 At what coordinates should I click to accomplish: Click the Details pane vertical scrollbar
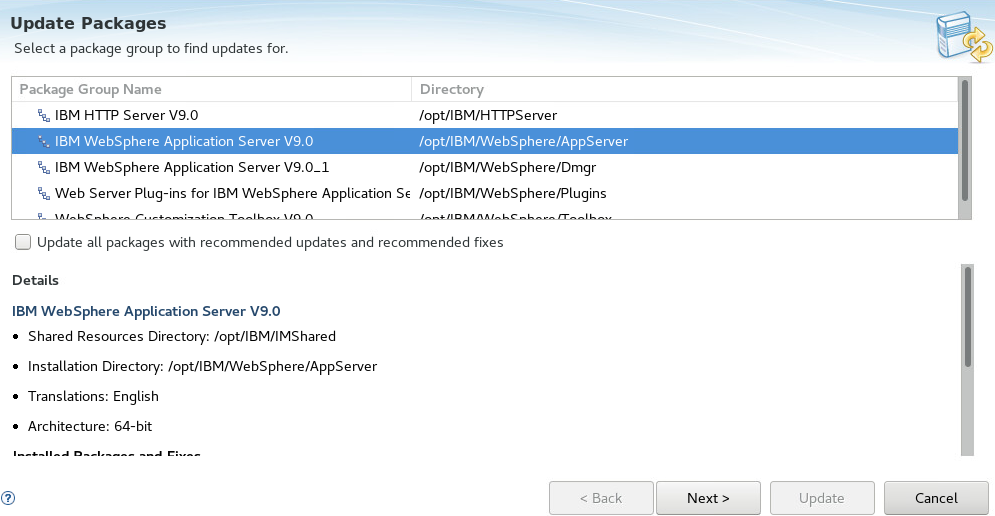(967, 360)
